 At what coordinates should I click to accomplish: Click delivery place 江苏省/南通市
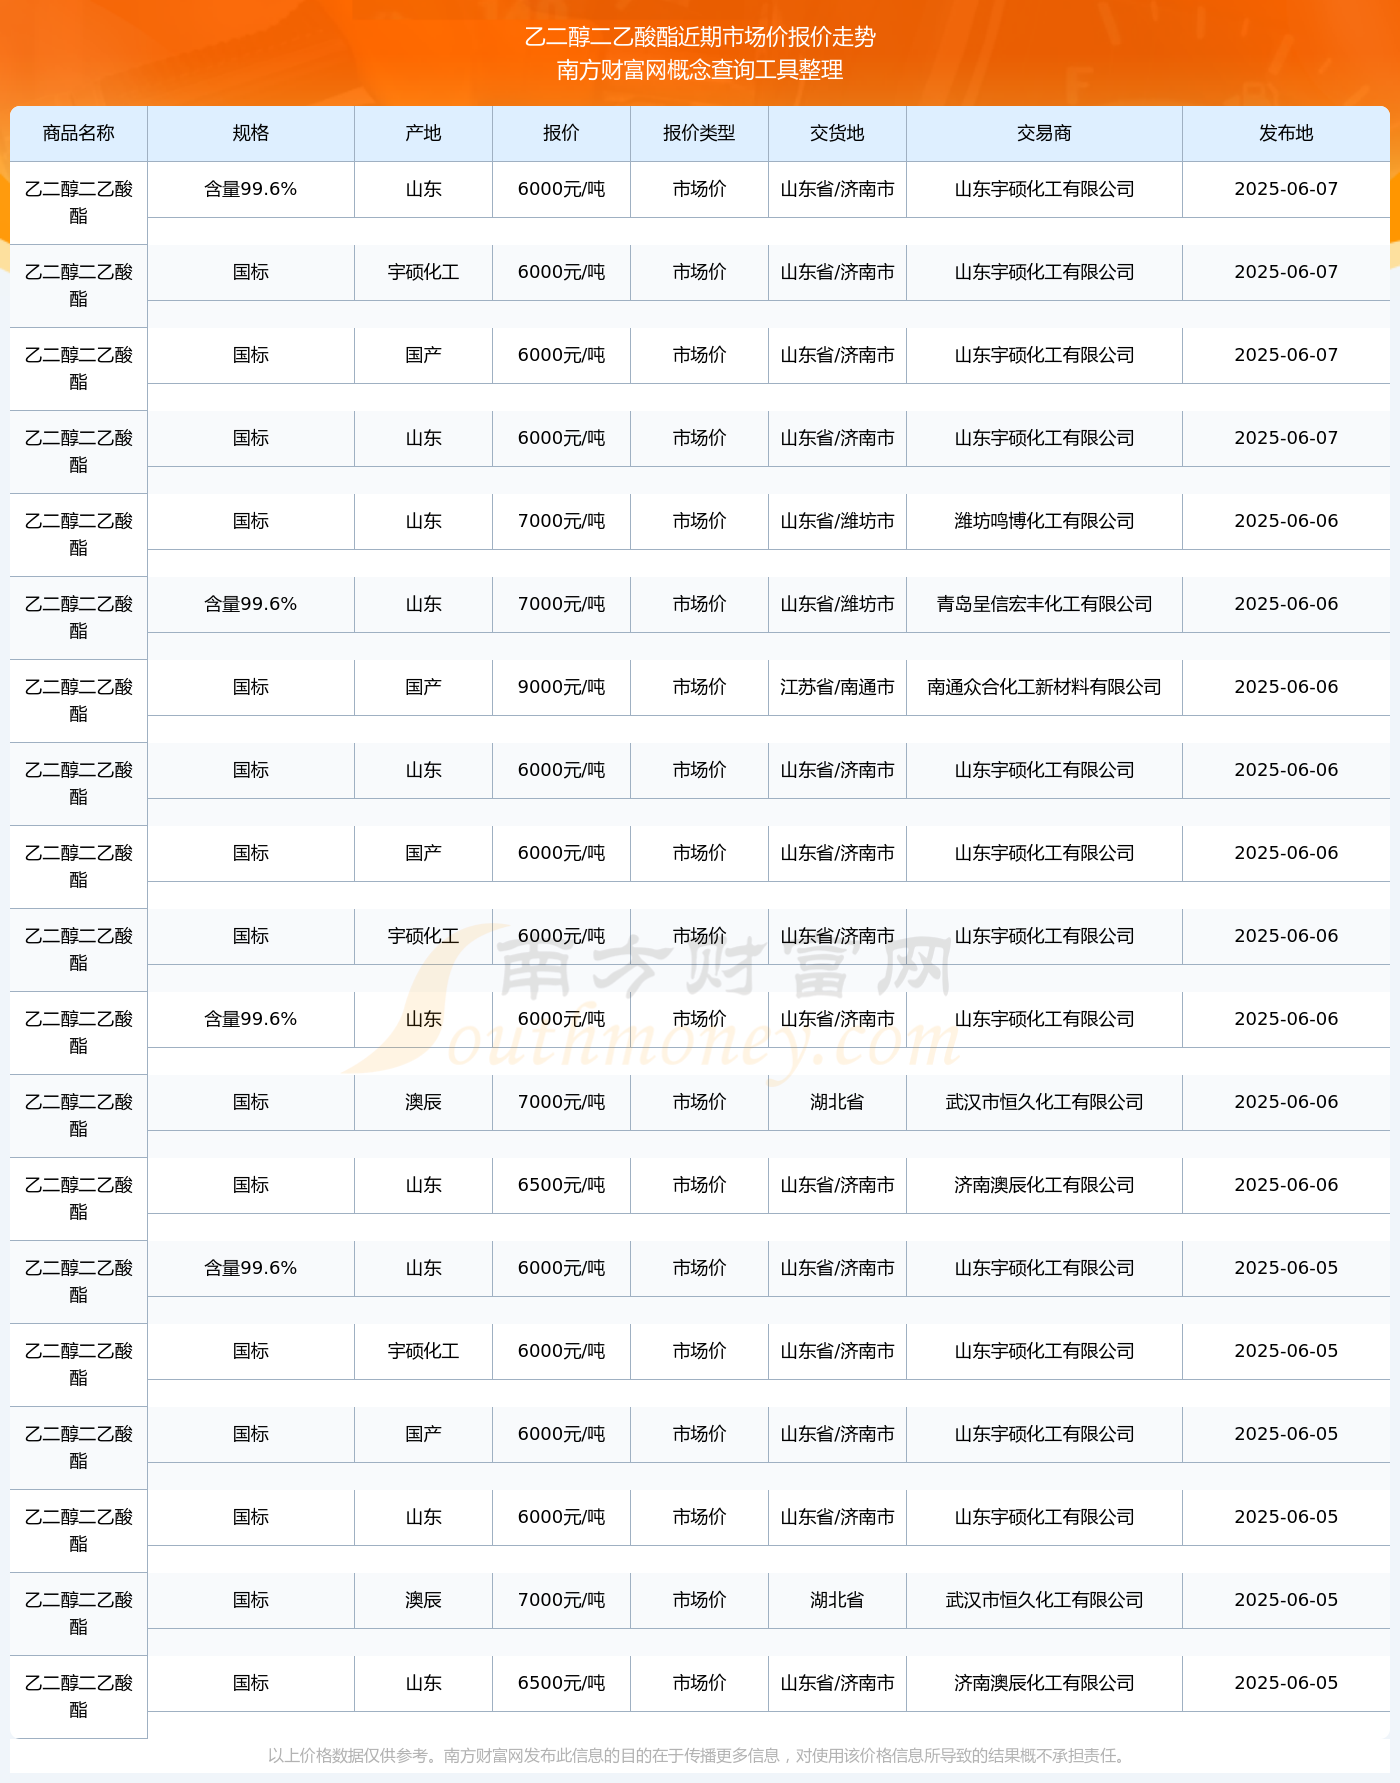pyautogui.click(x=837, y=687)
